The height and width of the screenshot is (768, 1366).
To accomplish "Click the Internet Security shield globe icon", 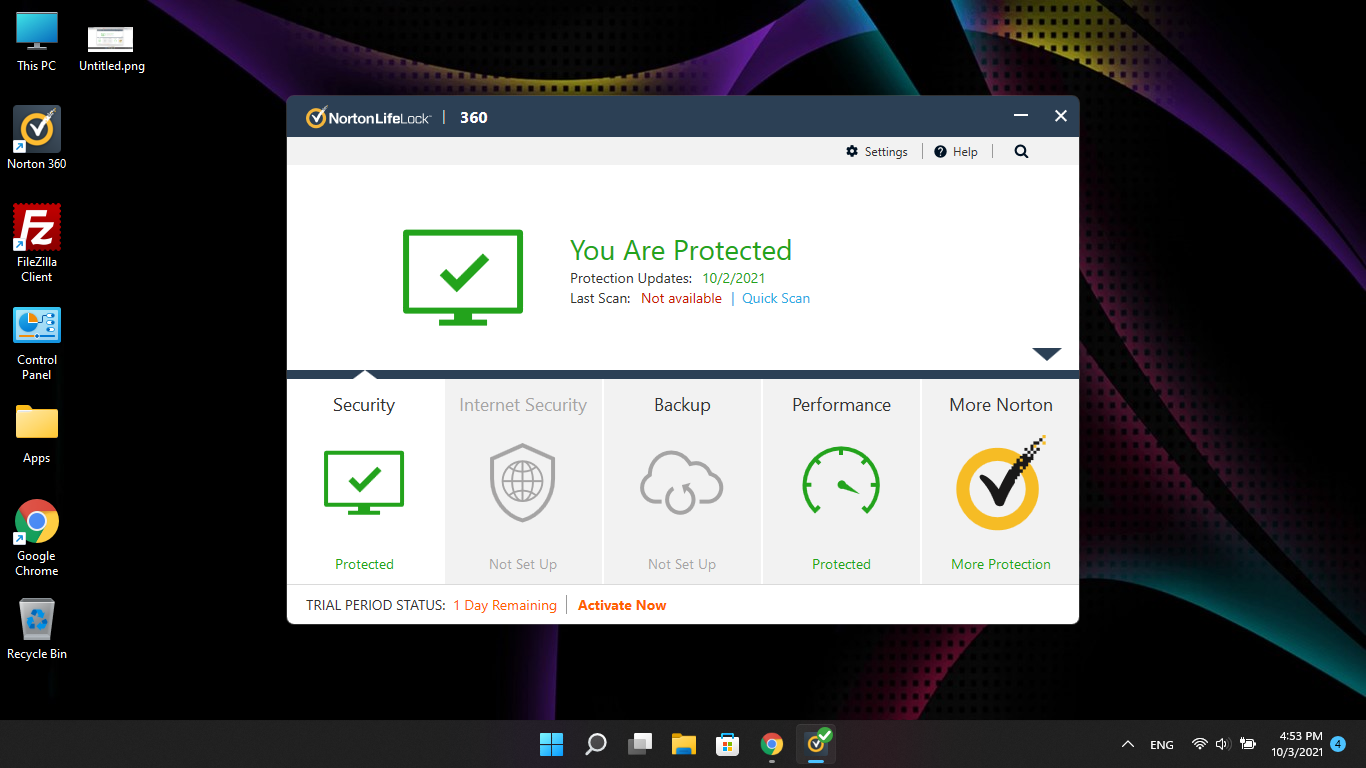I will [x=522, y=483].
